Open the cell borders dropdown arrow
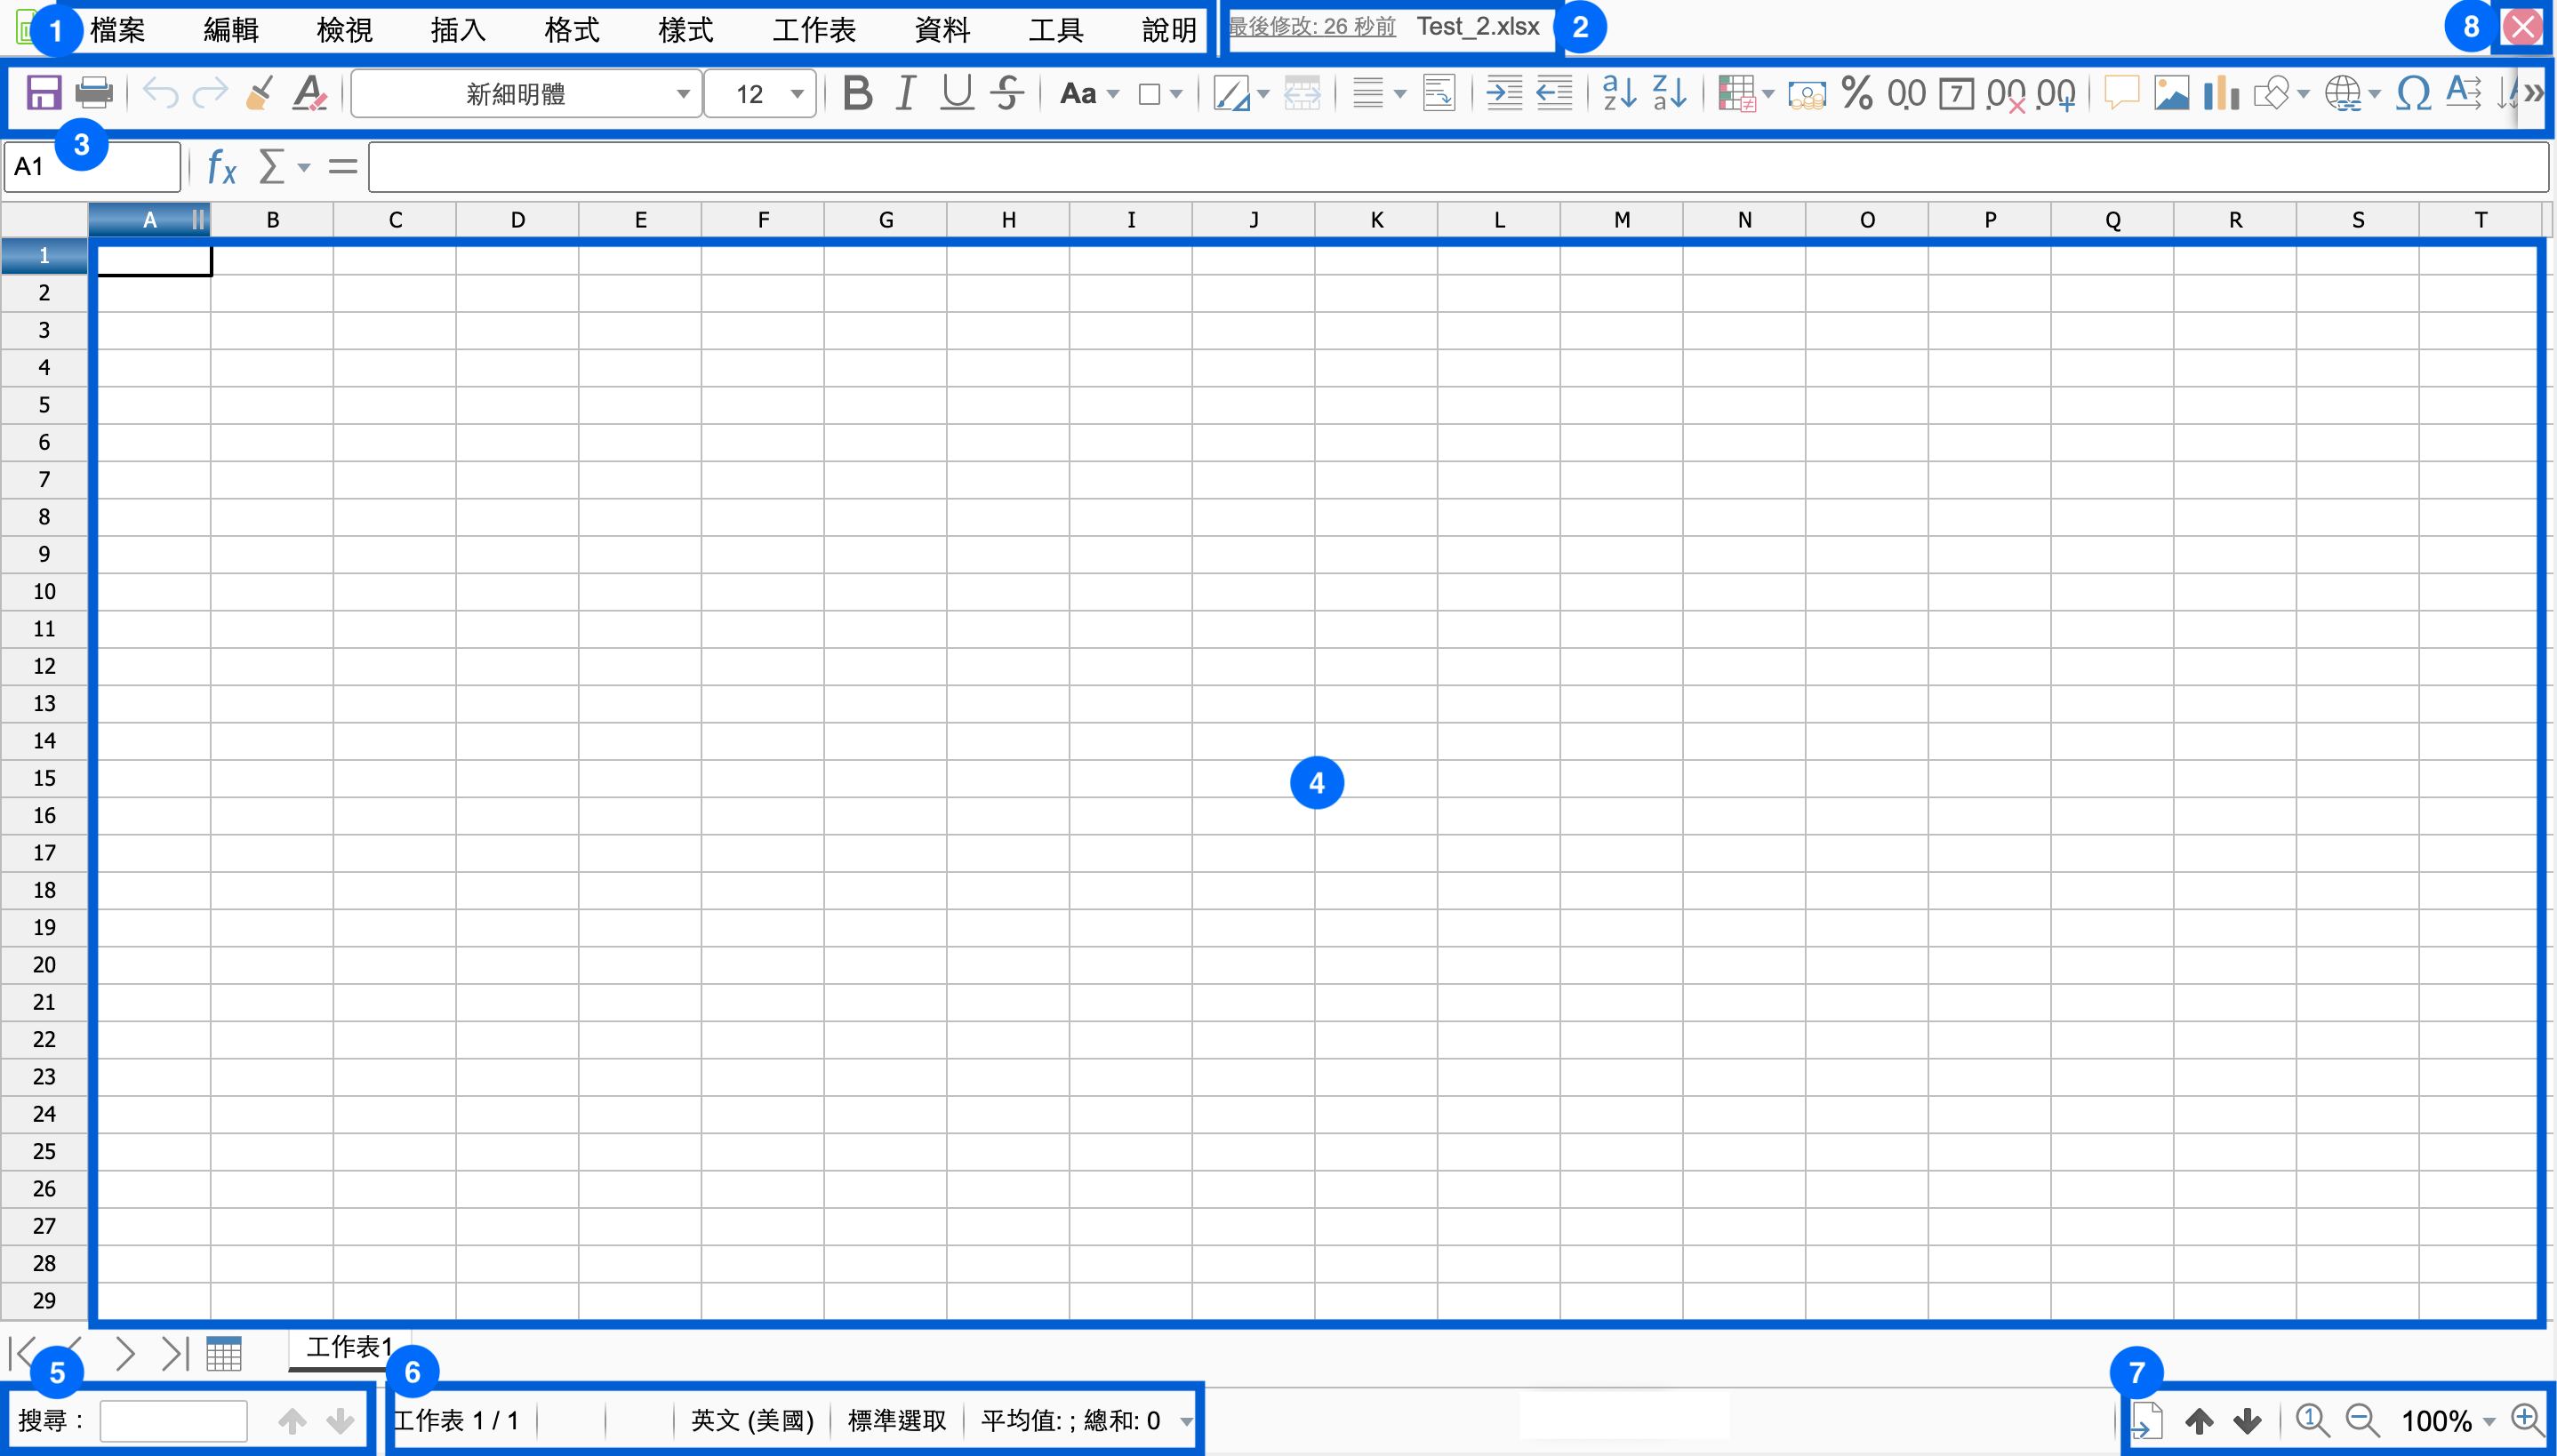 coord(1176,94)
